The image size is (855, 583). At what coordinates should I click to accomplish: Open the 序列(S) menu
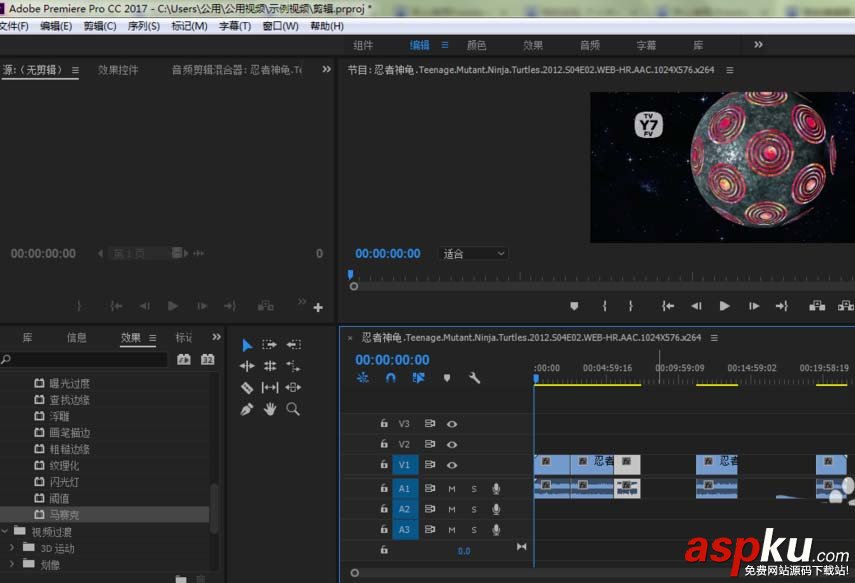tap(143, 26)
